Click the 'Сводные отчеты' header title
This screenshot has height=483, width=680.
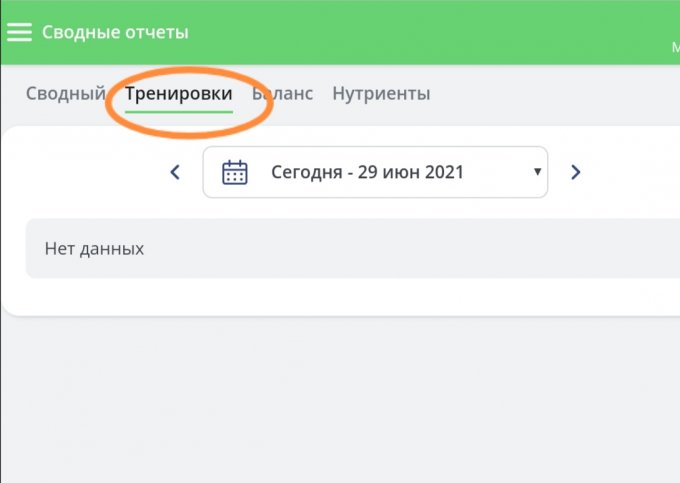(x=115, y=32)
